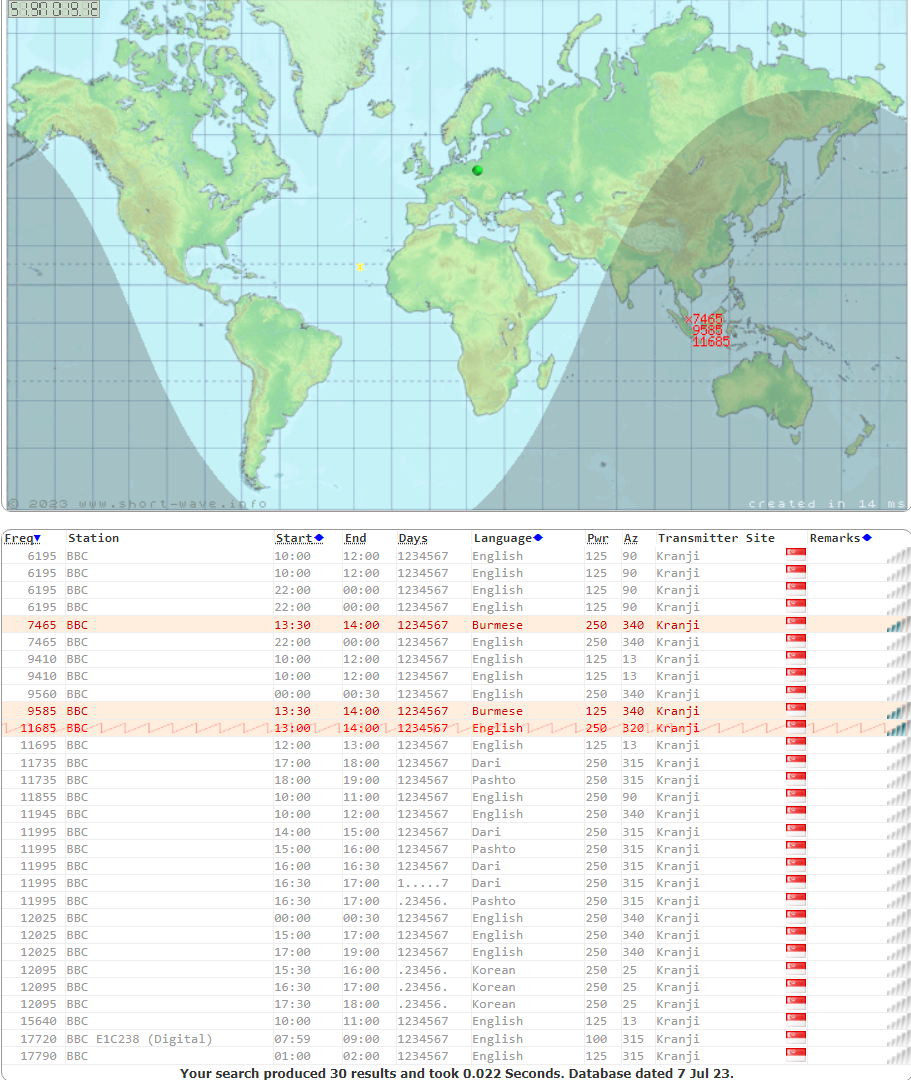Click the Singapore flag in the 9560 row

point(796,694)
